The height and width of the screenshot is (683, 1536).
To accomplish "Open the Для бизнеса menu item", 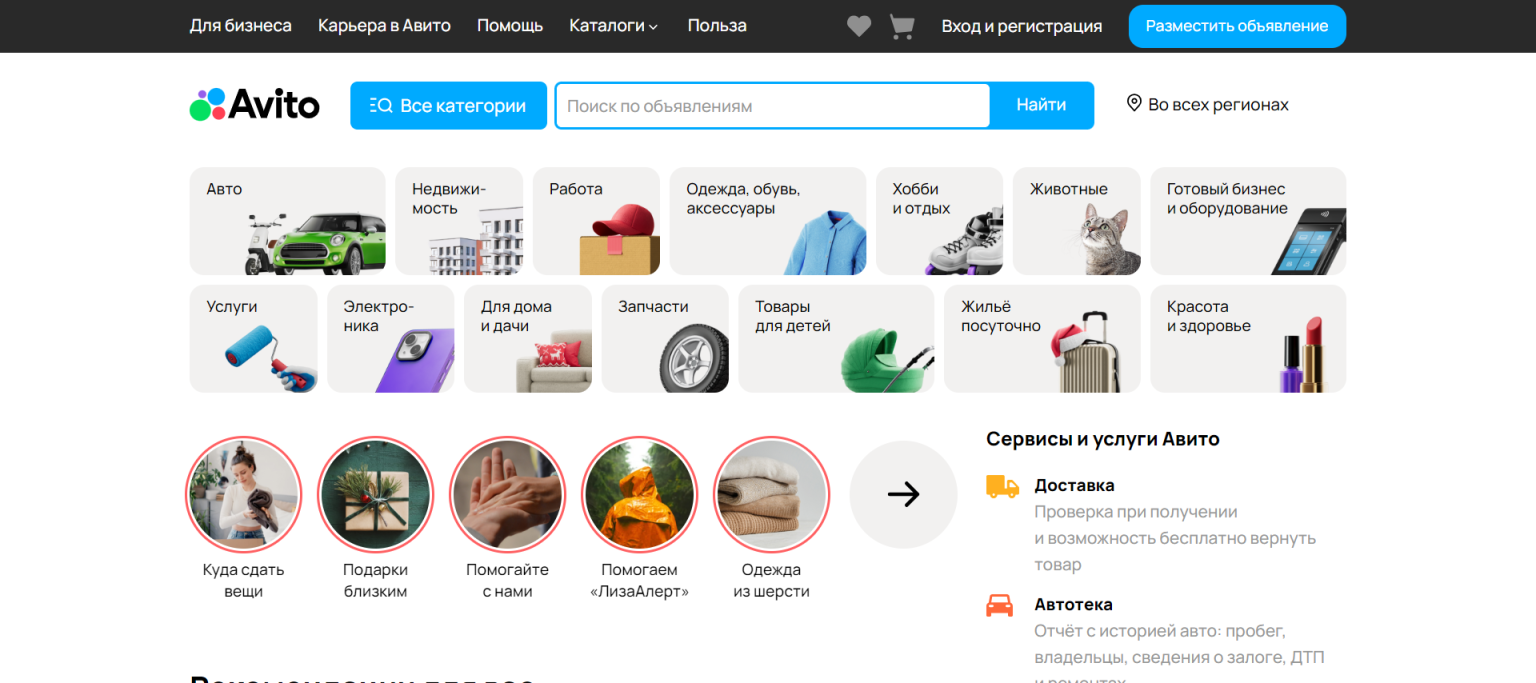I will click(241, 26).
